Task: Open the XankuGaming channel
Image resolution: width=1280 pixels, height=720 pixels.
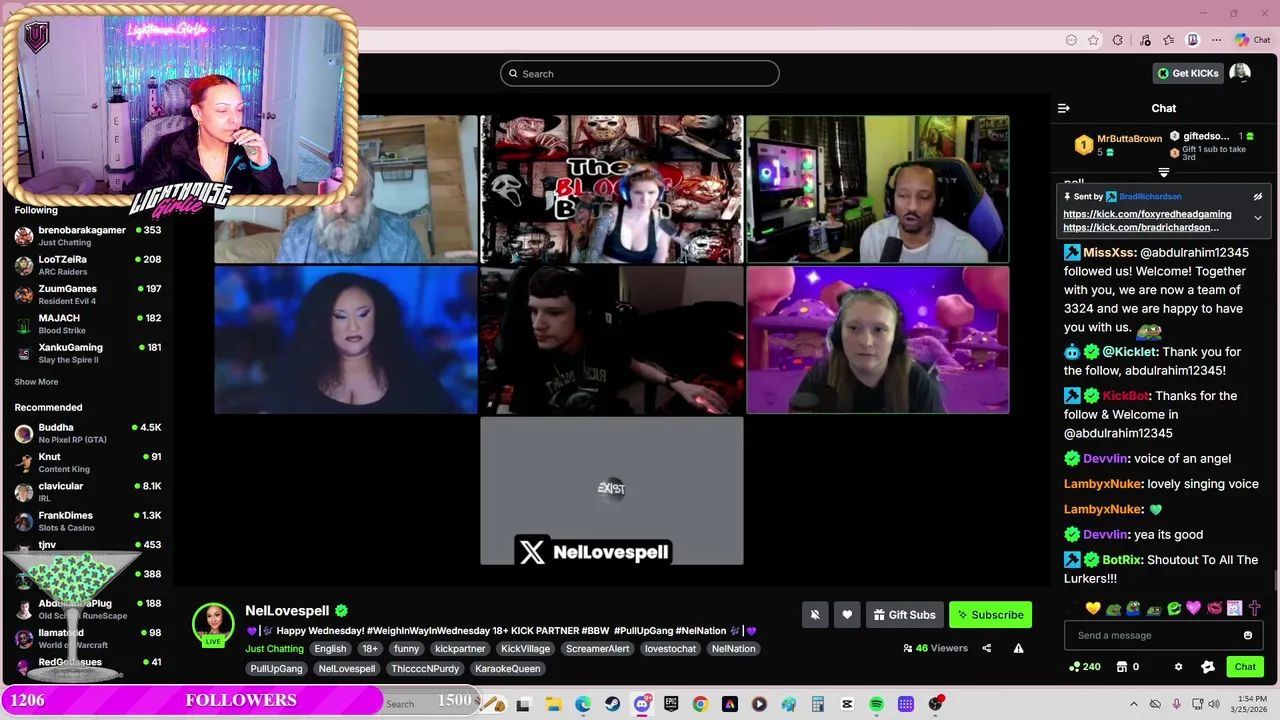Action: [x=88, y=353]
